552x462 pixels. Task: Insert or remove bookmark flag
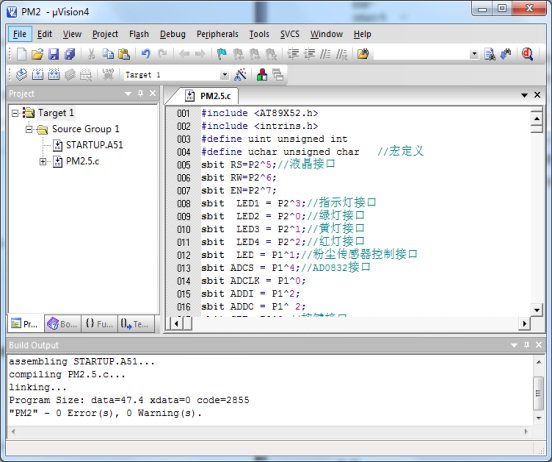click(x=222, y=54)
